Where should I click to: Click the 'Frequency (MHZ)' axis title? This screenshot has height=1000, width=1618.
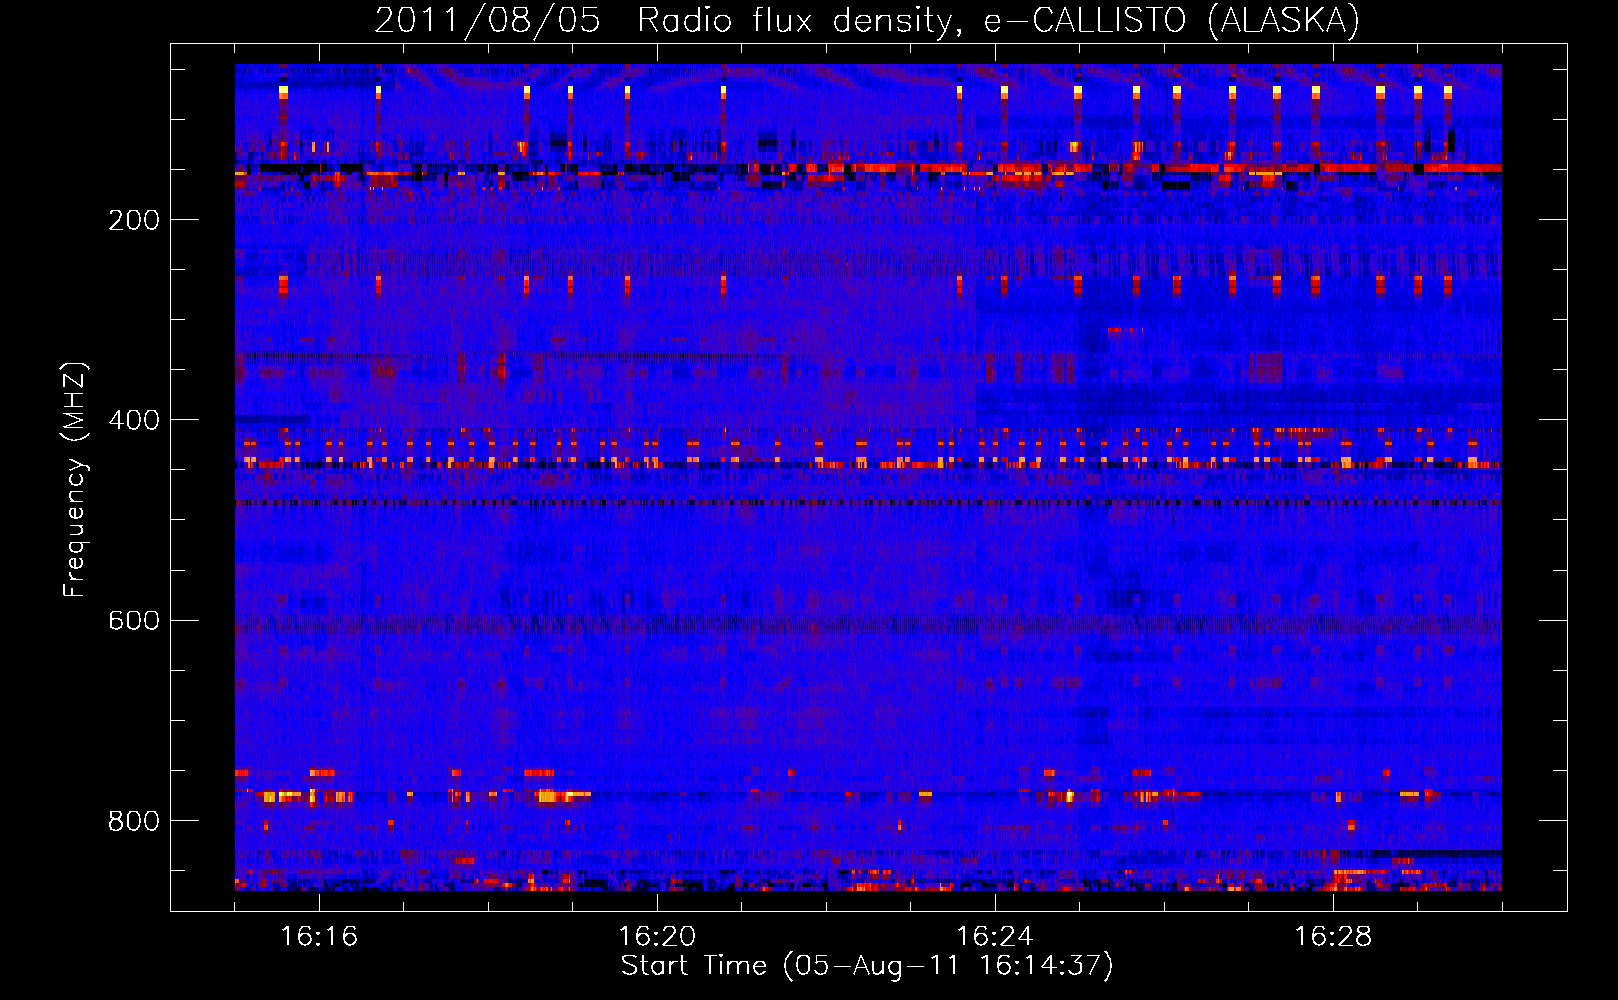click(75, 479)
